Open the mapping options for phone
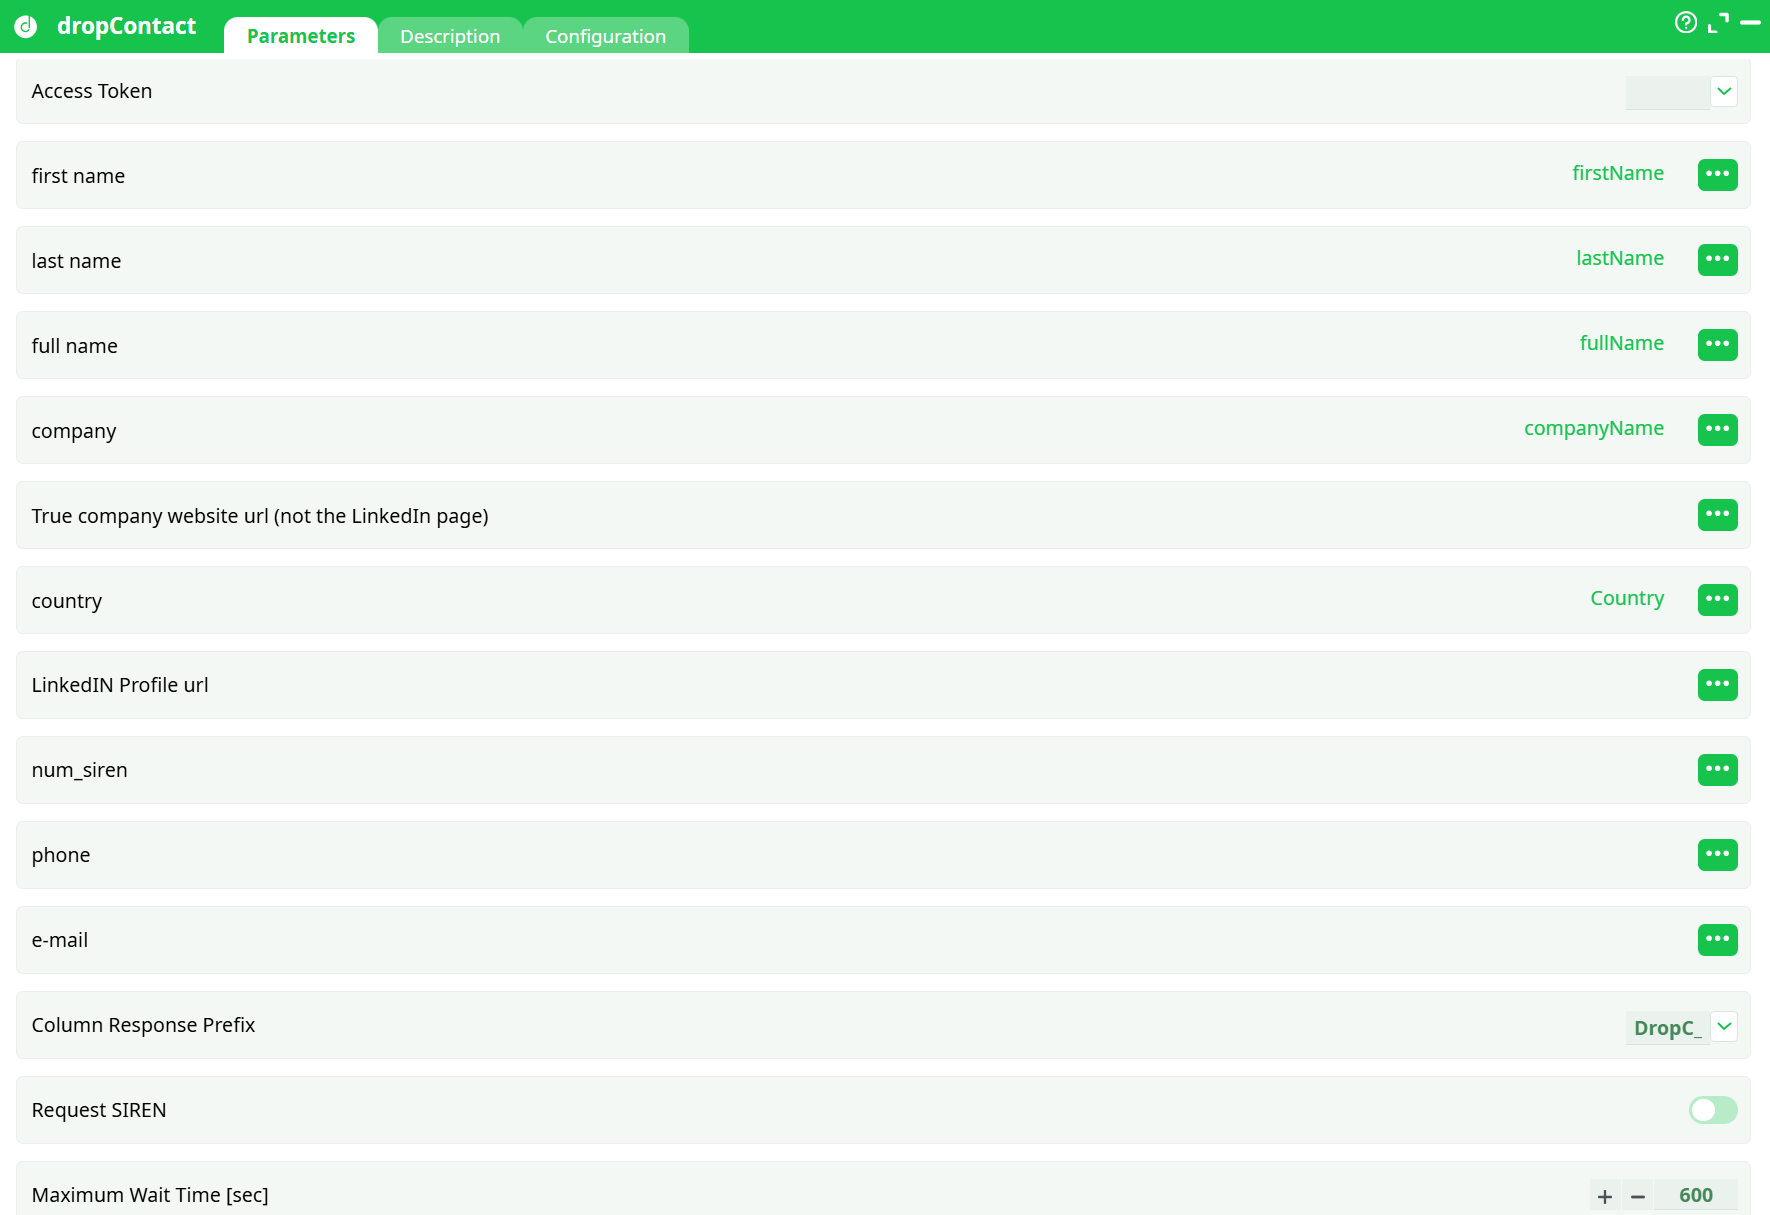Viewport: 1770px width, 1215px height. (1717, 855)
